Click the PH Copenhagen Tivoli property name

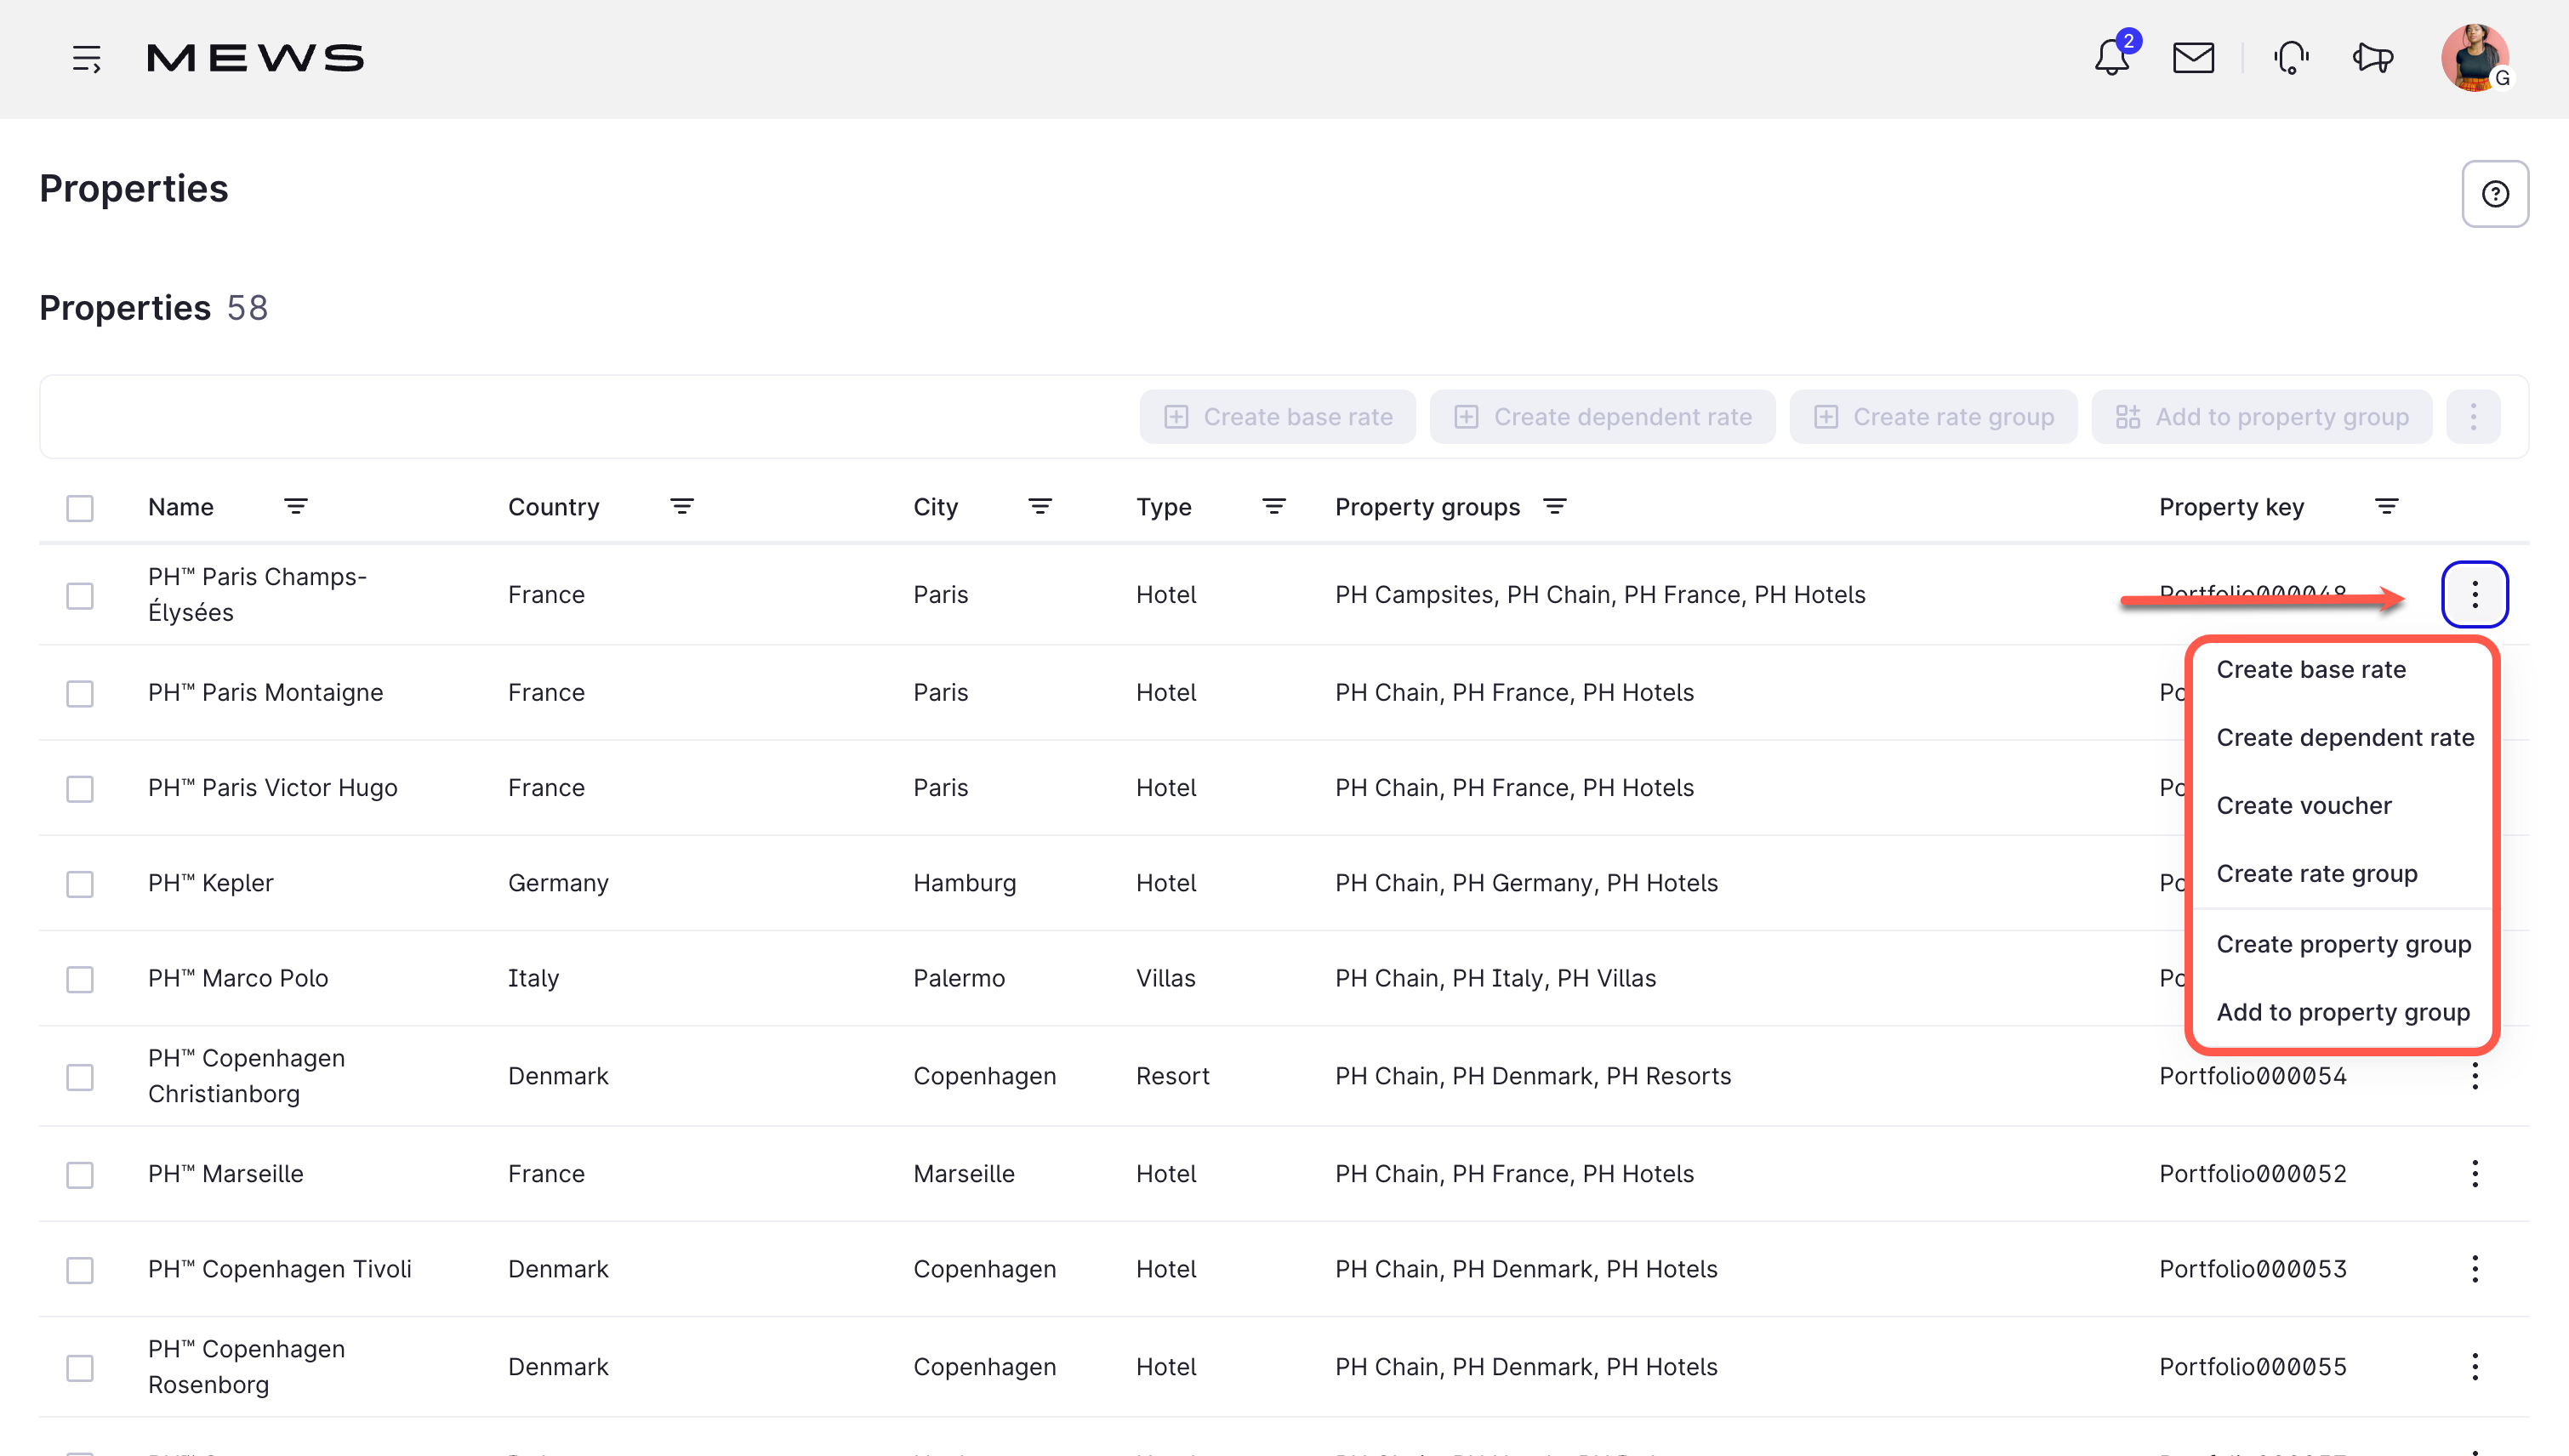[x=279, y=1269]
